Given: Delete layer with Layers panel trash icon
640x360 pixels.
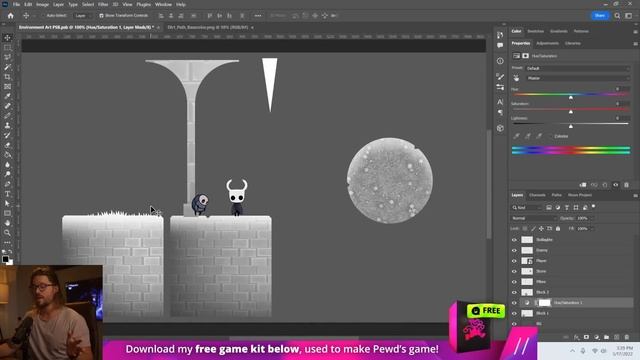Looking at the screenshot, I should [x=627, y=337].
